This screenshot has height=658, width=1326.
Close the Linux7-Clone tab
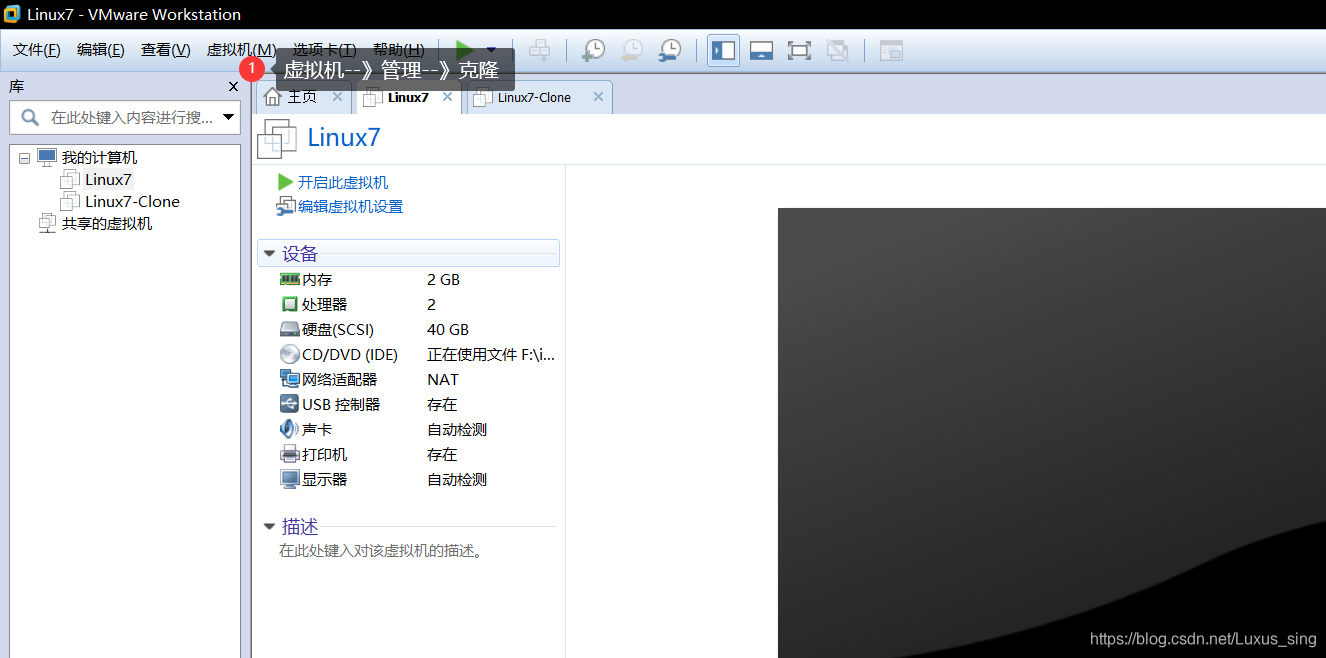pyautogui.click(x=598, y=97)
